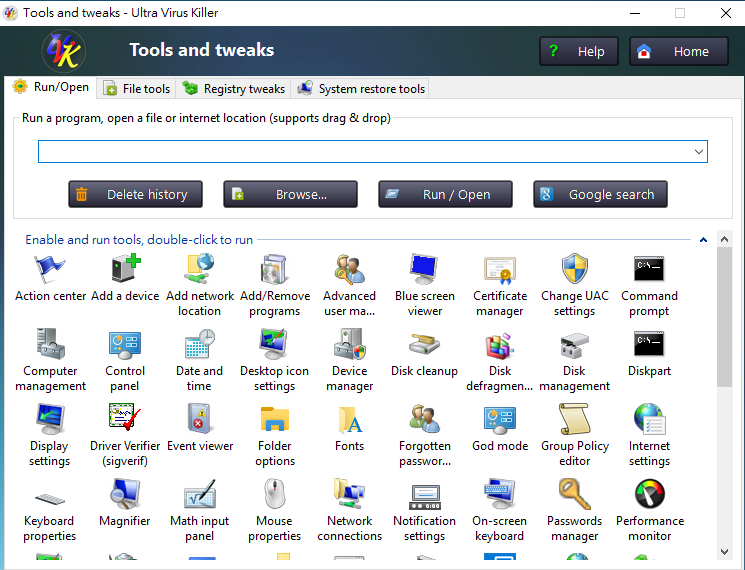Click scrollbar up arrow in tools list
Screen dimensions: 745x570
tap(724, 239)
